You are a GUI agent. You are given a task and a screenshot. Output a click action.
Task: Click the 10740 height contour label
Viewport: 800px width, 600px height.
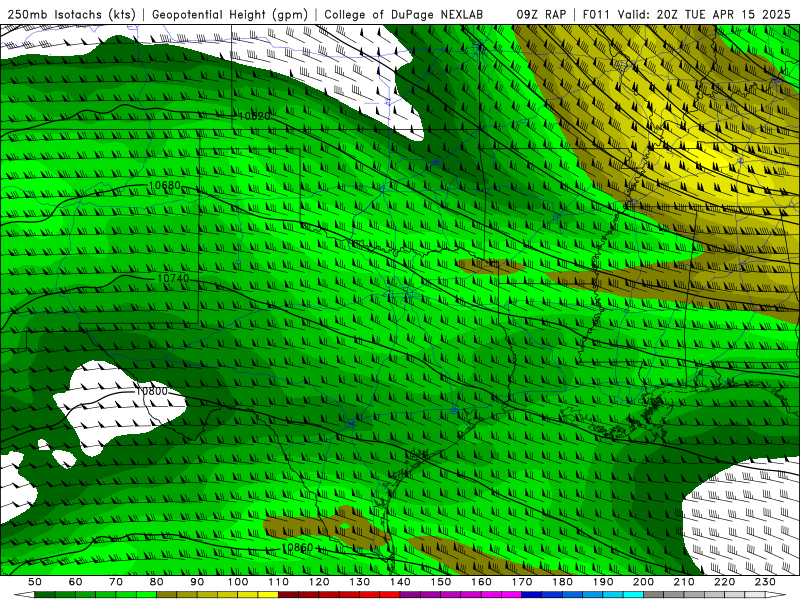click(x=173, y=278)
